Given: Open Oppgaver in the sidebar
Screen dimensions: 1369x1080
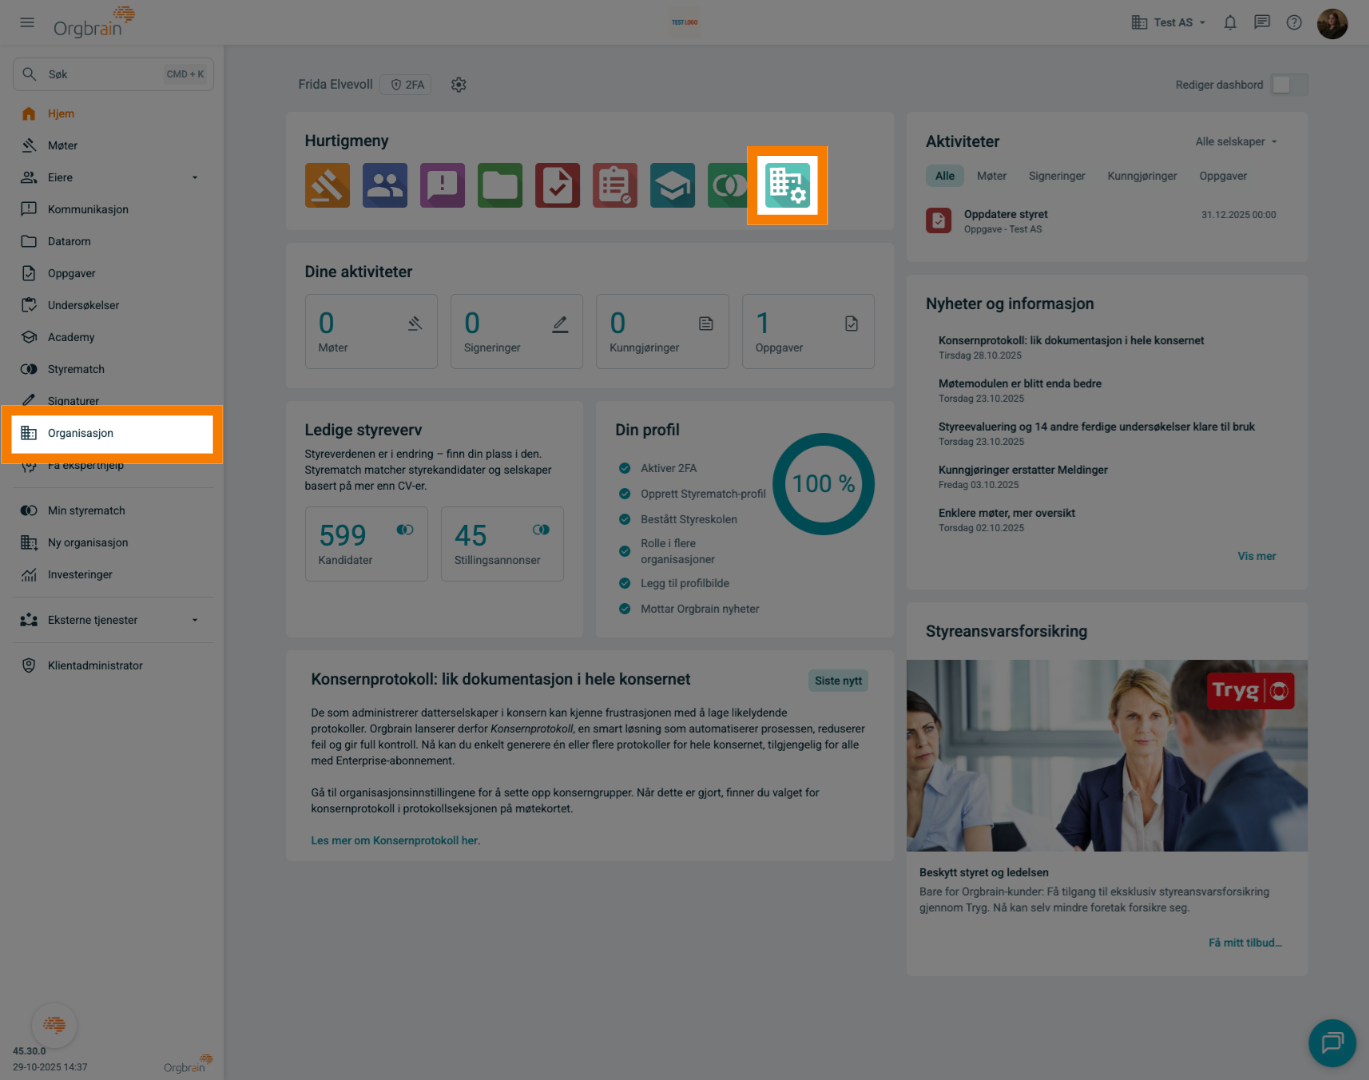Looking at the screenshot, I should [113, 274].
